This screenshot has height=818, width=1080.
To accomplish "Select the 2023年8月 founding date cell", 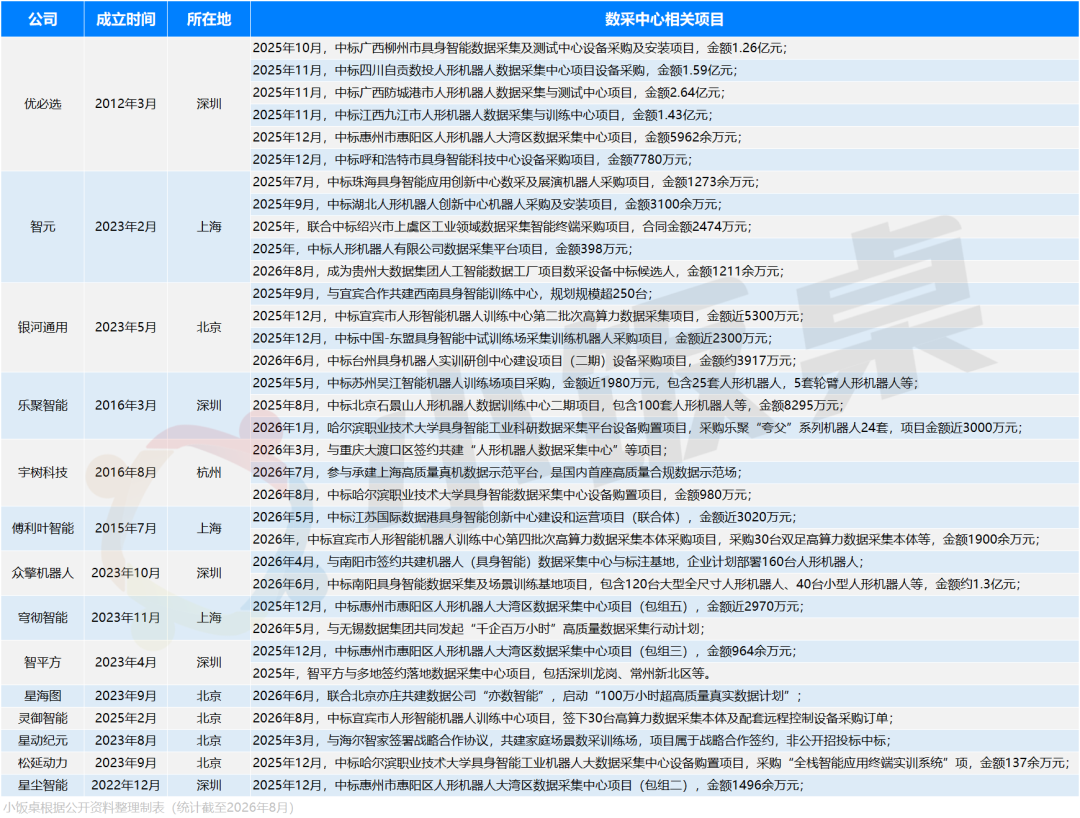I will (126, 741).
